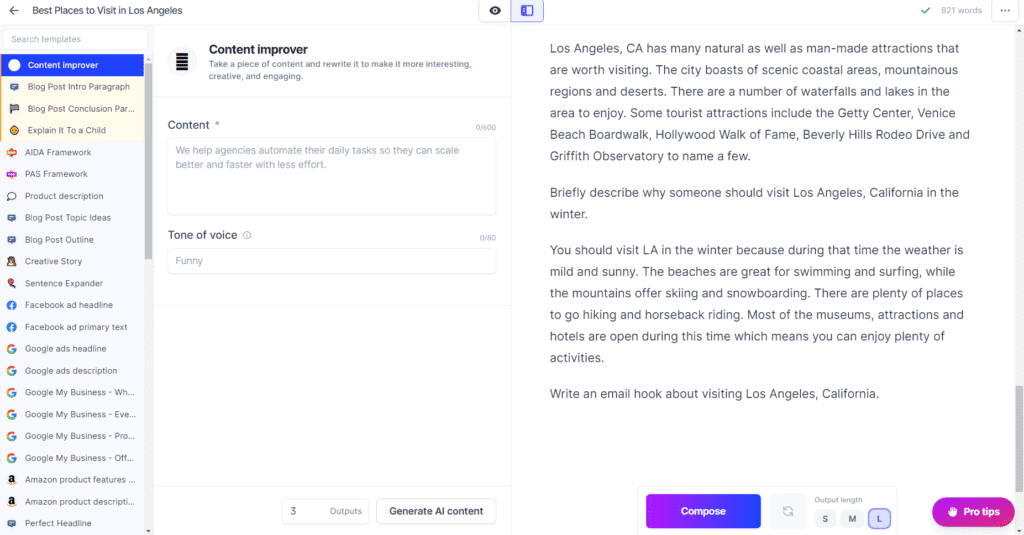This screenshot has height=535, width=1024.
Task: Click Generate AI content button
Action: point(436,511)
